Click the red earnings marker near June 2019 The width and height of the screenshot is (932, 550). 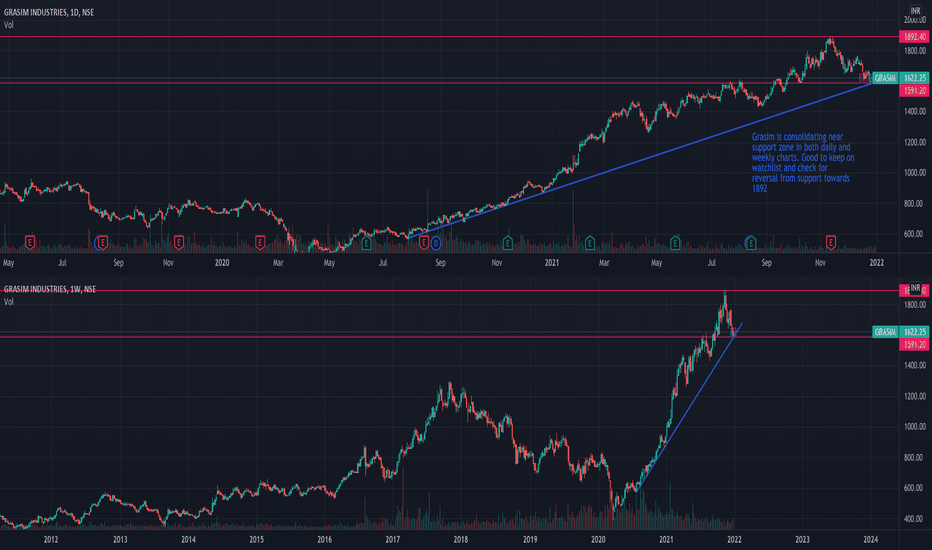pos(30,242)
